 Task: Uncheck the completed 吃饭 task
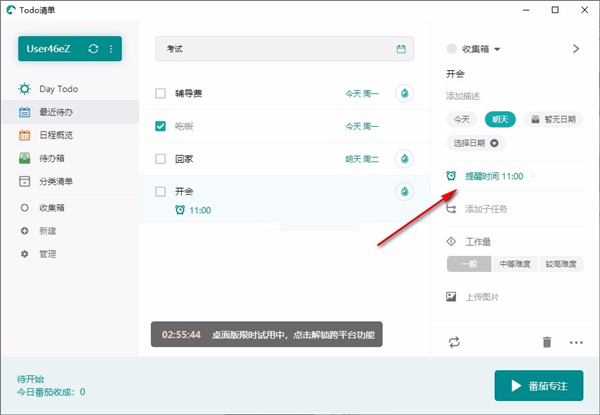(x=161, y=126)
